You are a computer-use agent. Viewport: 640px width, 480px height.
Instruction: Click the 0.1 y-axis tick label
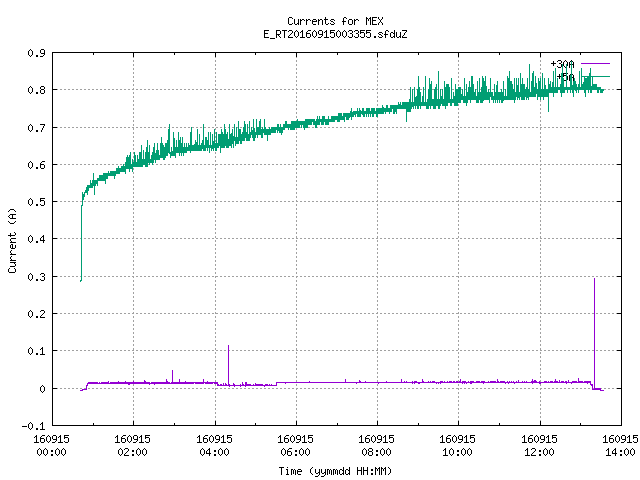pos(36,351)
